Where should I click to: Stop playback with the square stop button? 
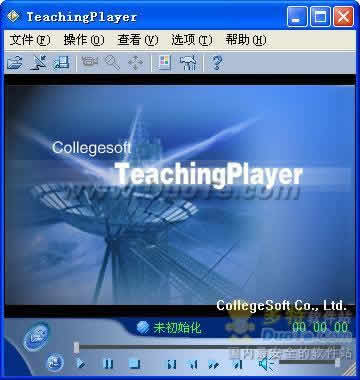(134, 363)
